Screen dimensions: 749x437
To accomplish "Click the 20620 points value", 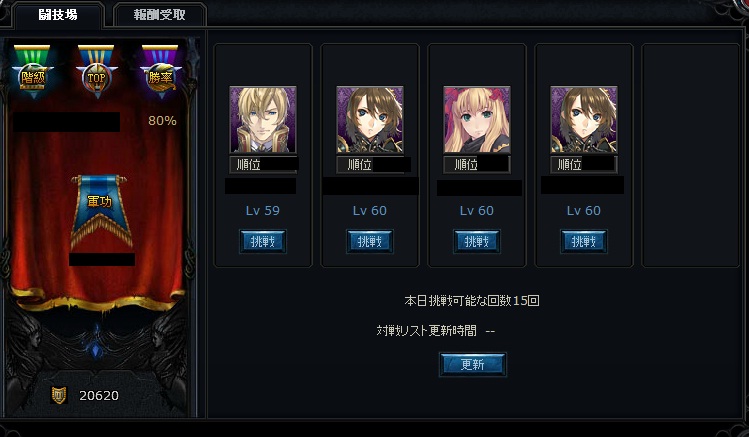I will click(99, 395).
